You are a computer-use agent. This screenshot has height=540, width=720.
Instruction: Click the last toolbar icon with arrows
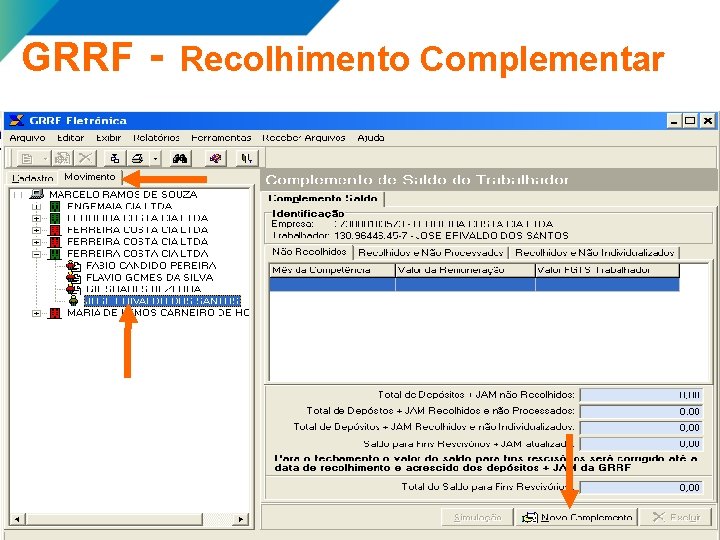[247, 159]
